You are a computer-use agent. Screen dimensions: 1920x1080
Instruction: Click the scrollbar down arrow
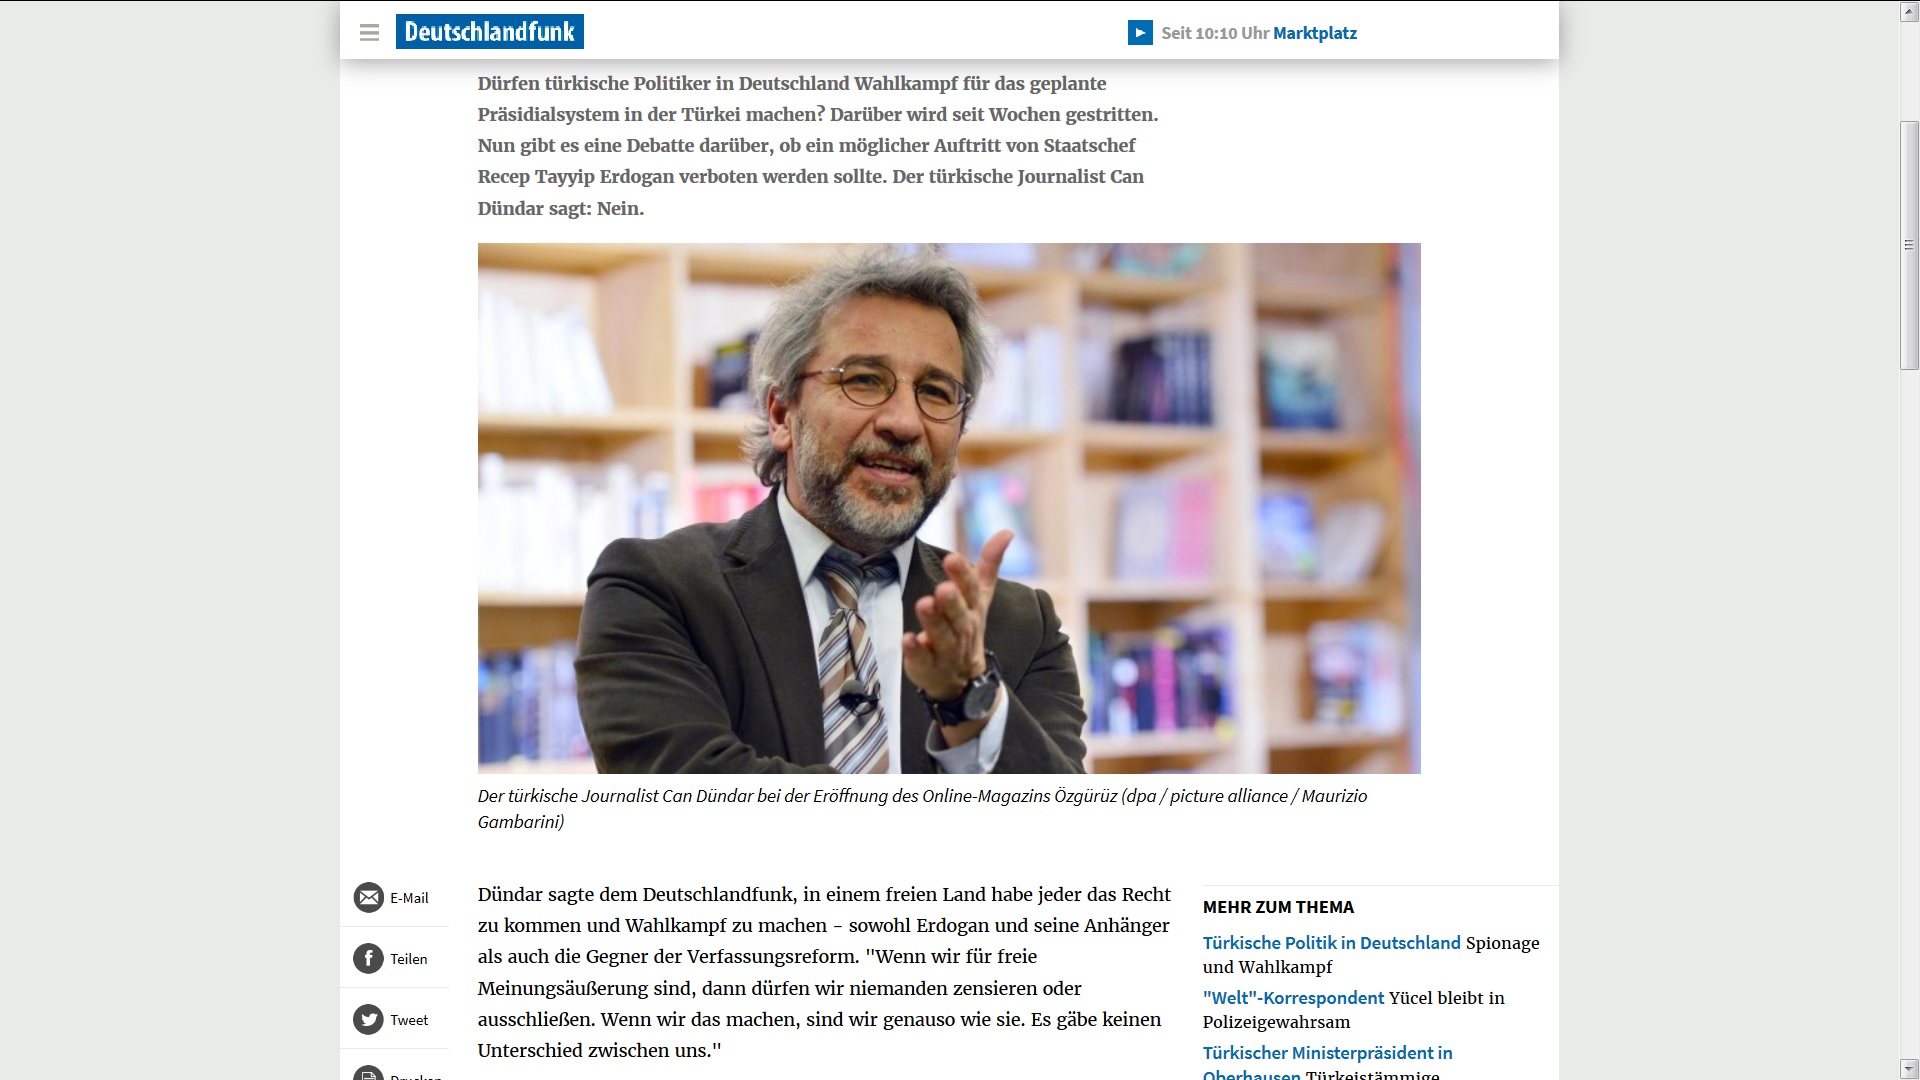click(x=1909, y=1068)
